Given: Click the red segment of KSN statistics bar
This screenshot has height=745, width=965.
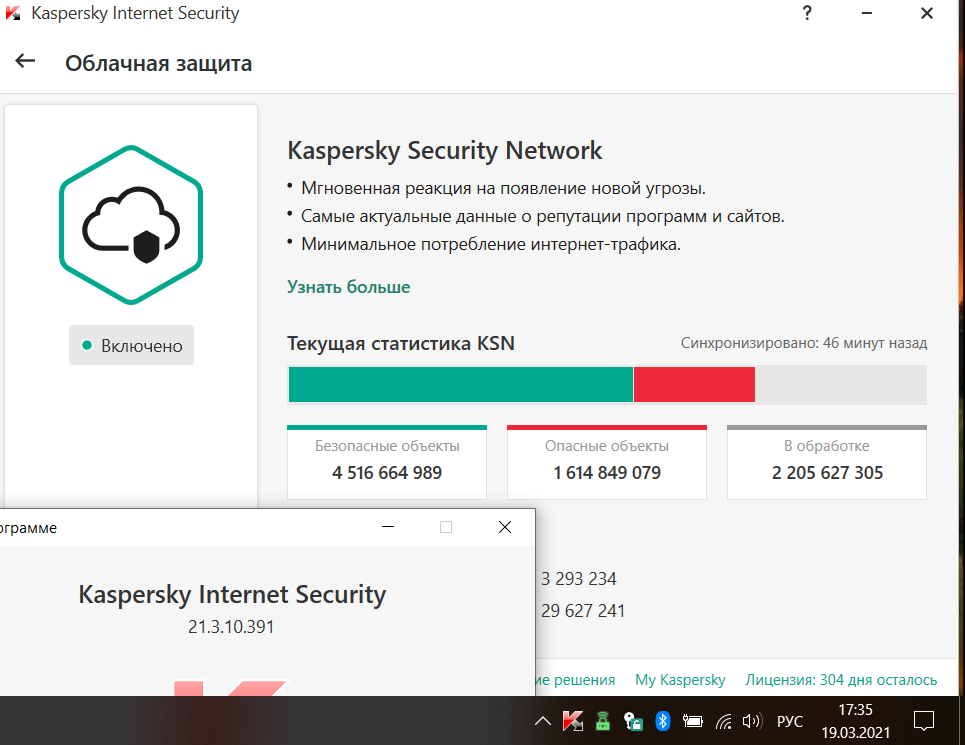Looking at the screenshot, I should point(694,385).
